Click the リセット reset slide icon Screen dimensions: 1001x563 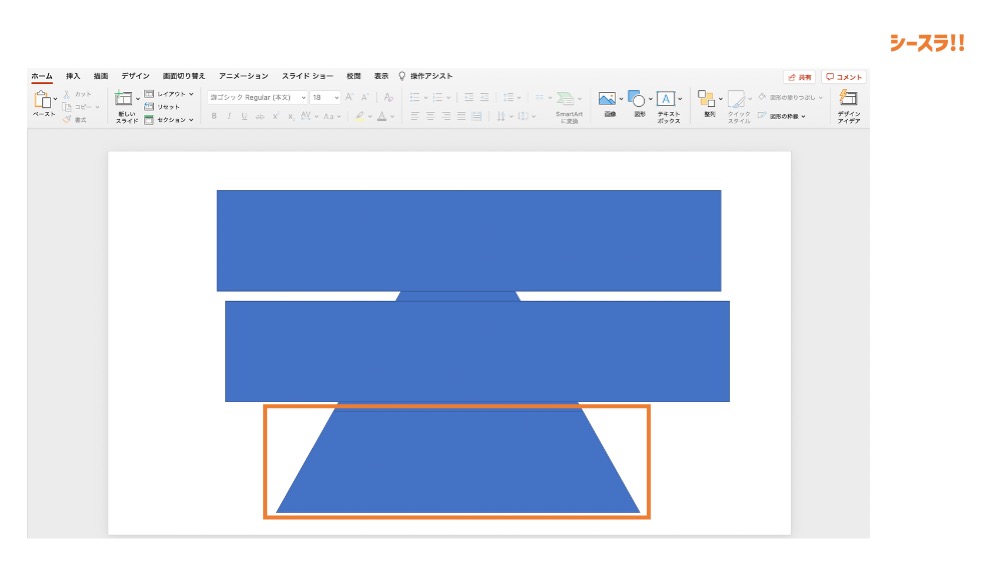[x=163, y=106]
